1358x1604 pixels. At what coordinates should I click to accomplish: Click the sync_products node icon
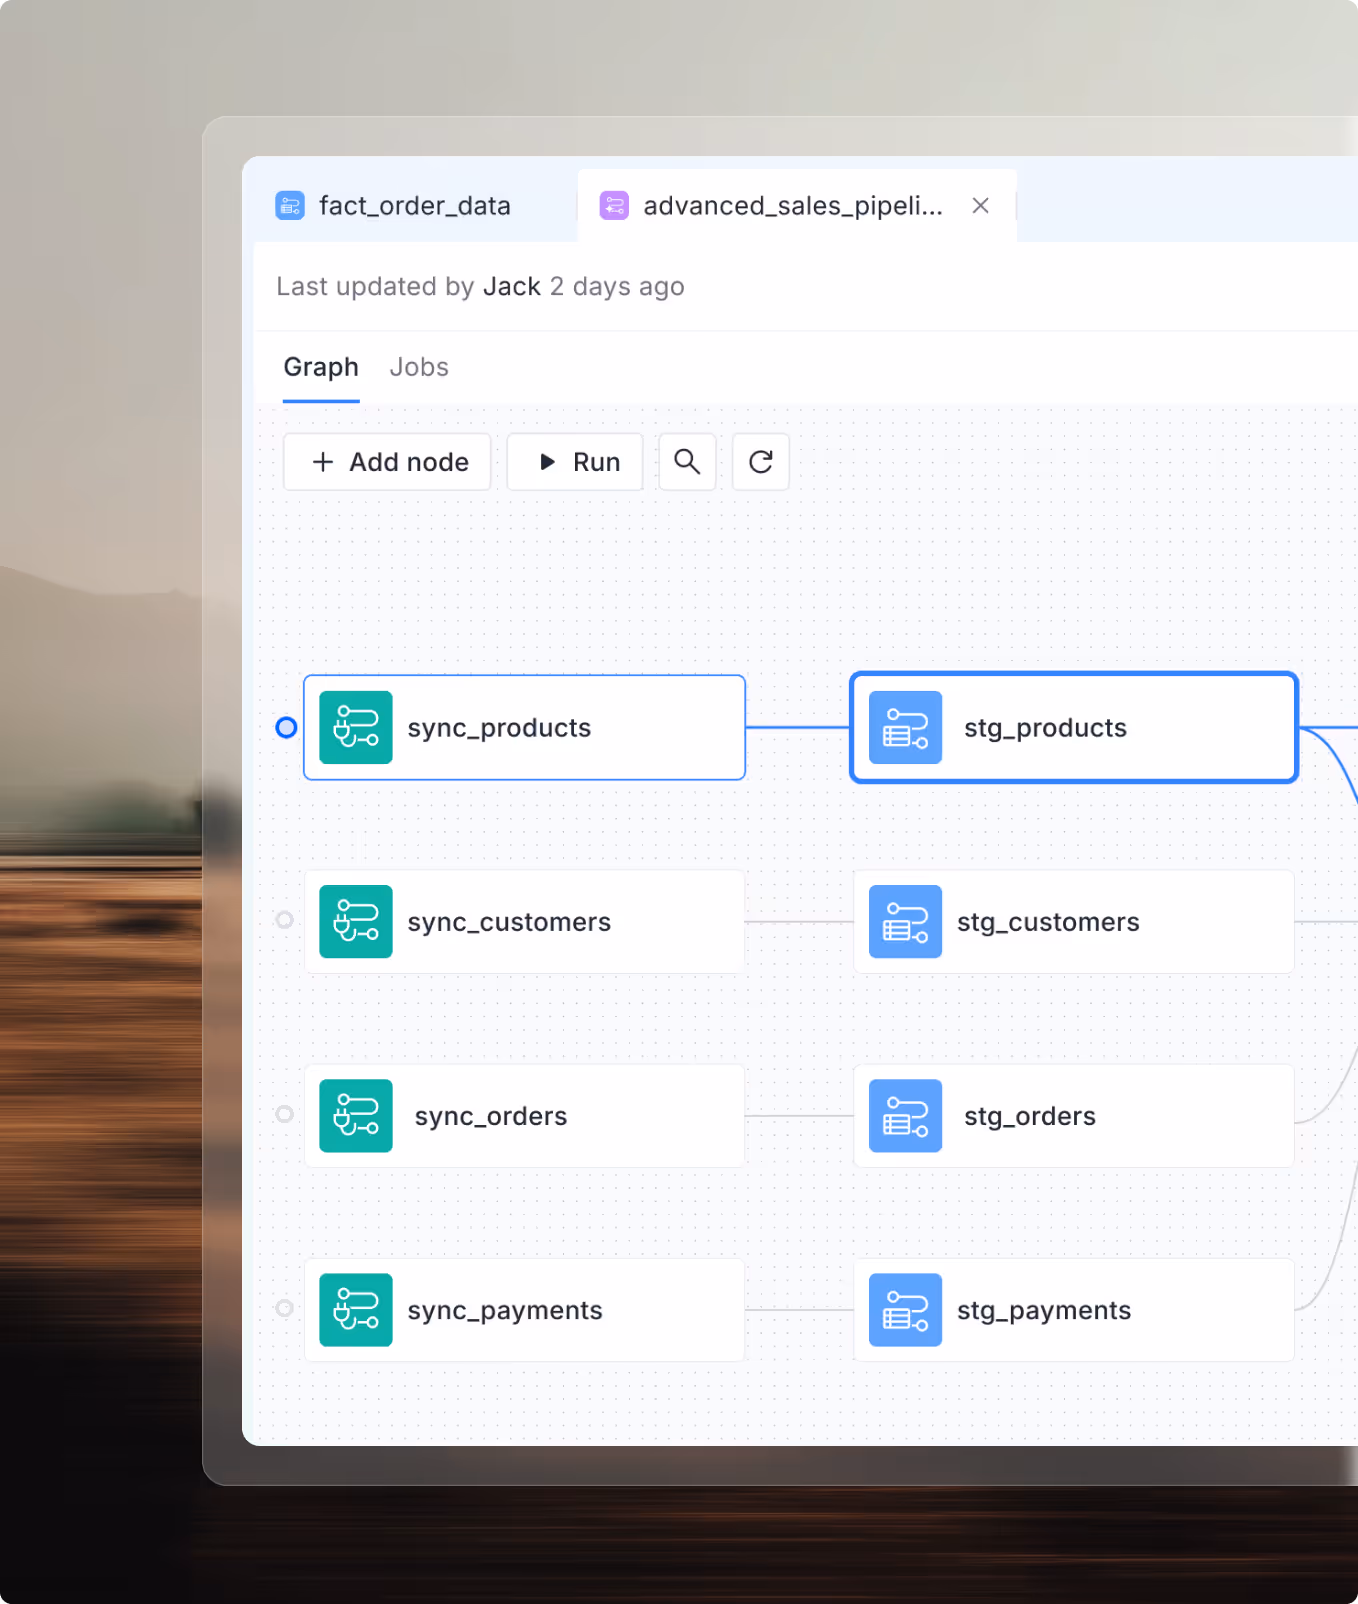pyautogui.click(x=356, y=728)
